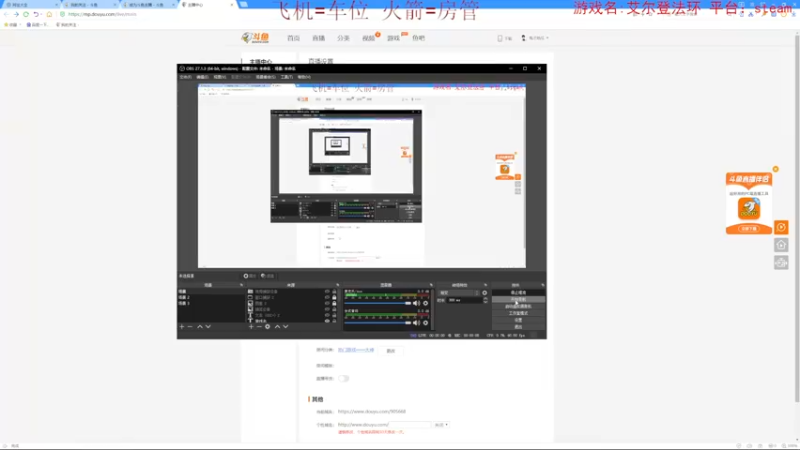Open the 热门游戏 category link

tap(356, 350)
